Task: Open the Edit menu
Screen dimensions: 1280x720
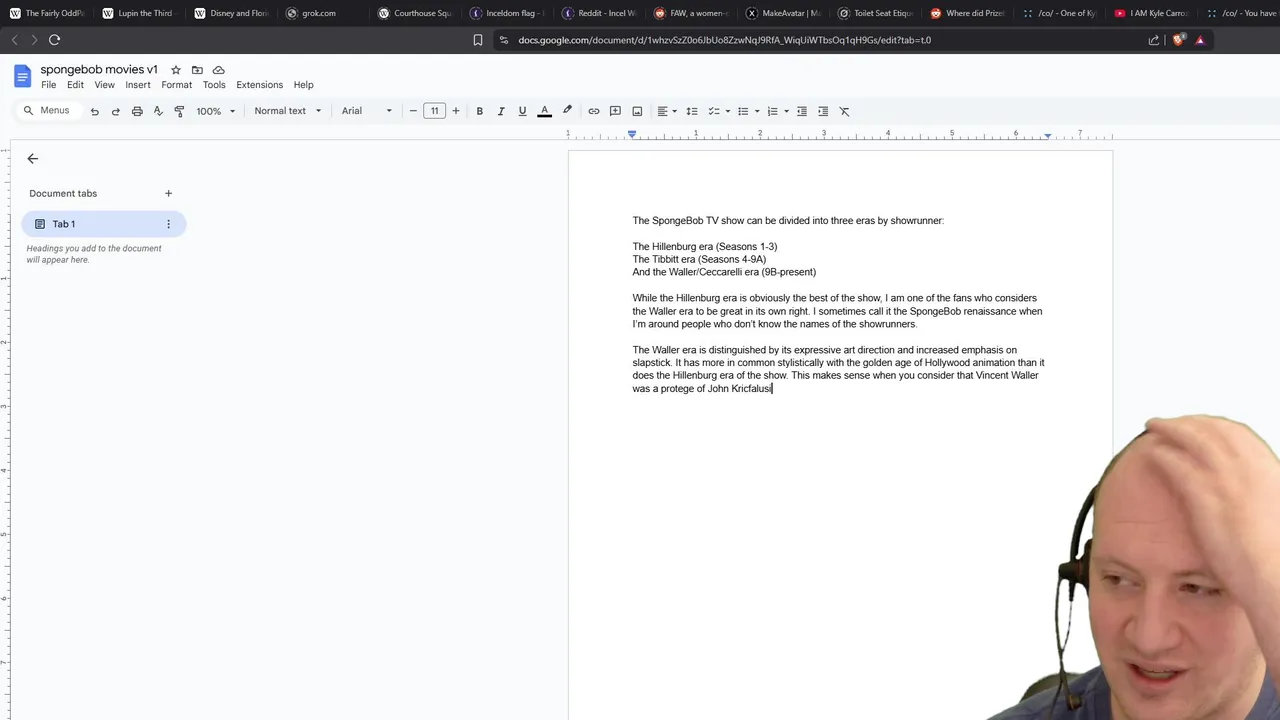Action: point(75,85)
